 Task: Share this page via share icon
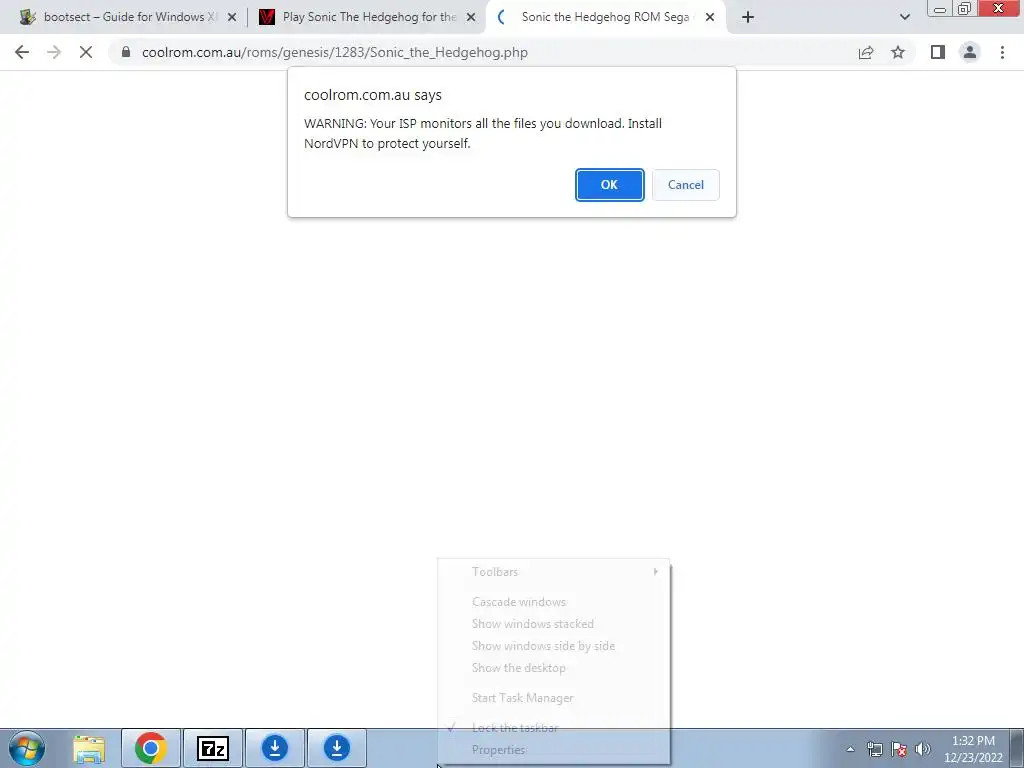pyautogui.click(x=866, y=52)
